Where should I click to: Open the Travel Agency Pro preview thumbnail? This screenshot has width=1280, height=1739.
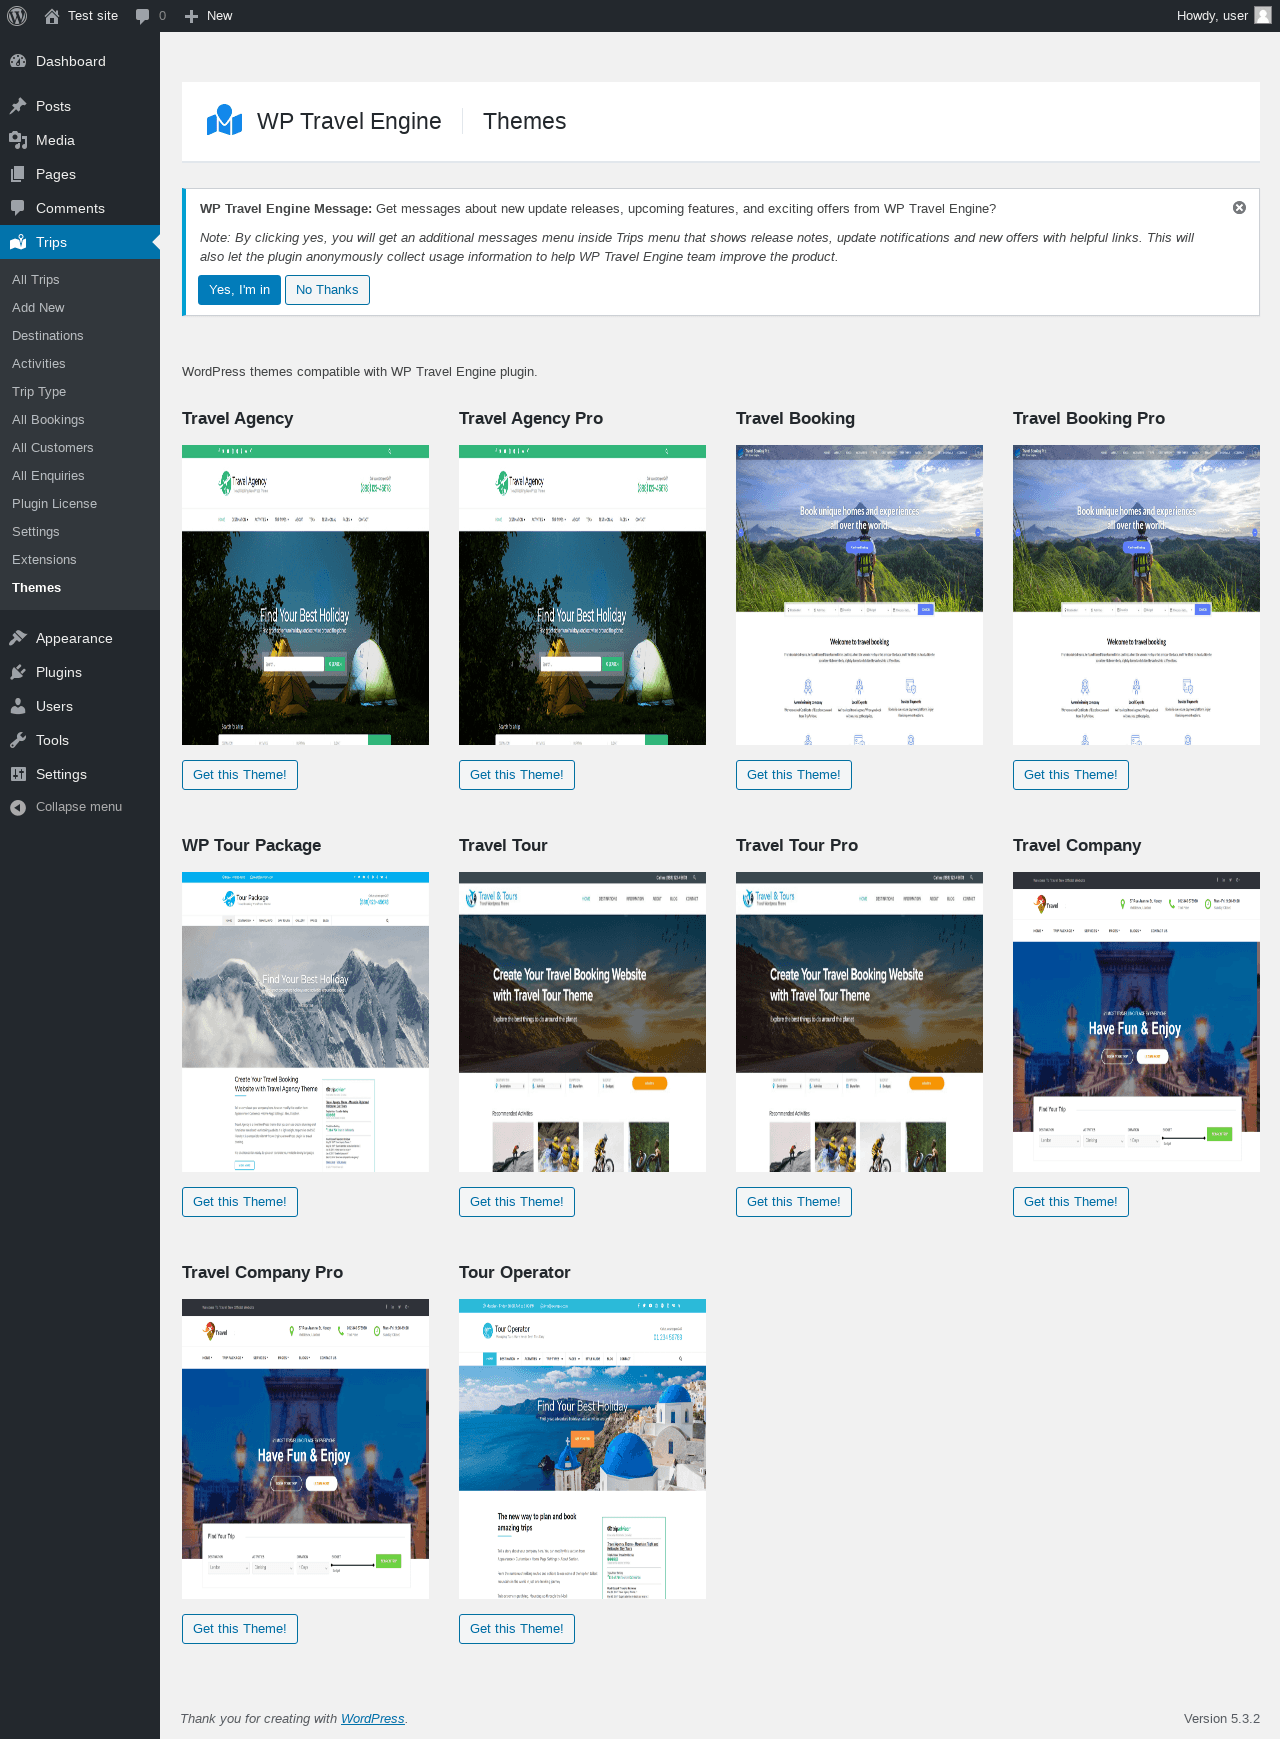point(582,595)
